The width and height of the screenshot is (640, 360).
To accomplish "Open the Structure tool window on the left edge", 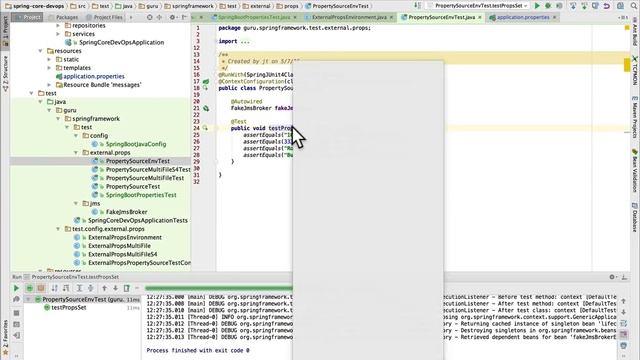I will pyautogui.click(x=5, y=73).
